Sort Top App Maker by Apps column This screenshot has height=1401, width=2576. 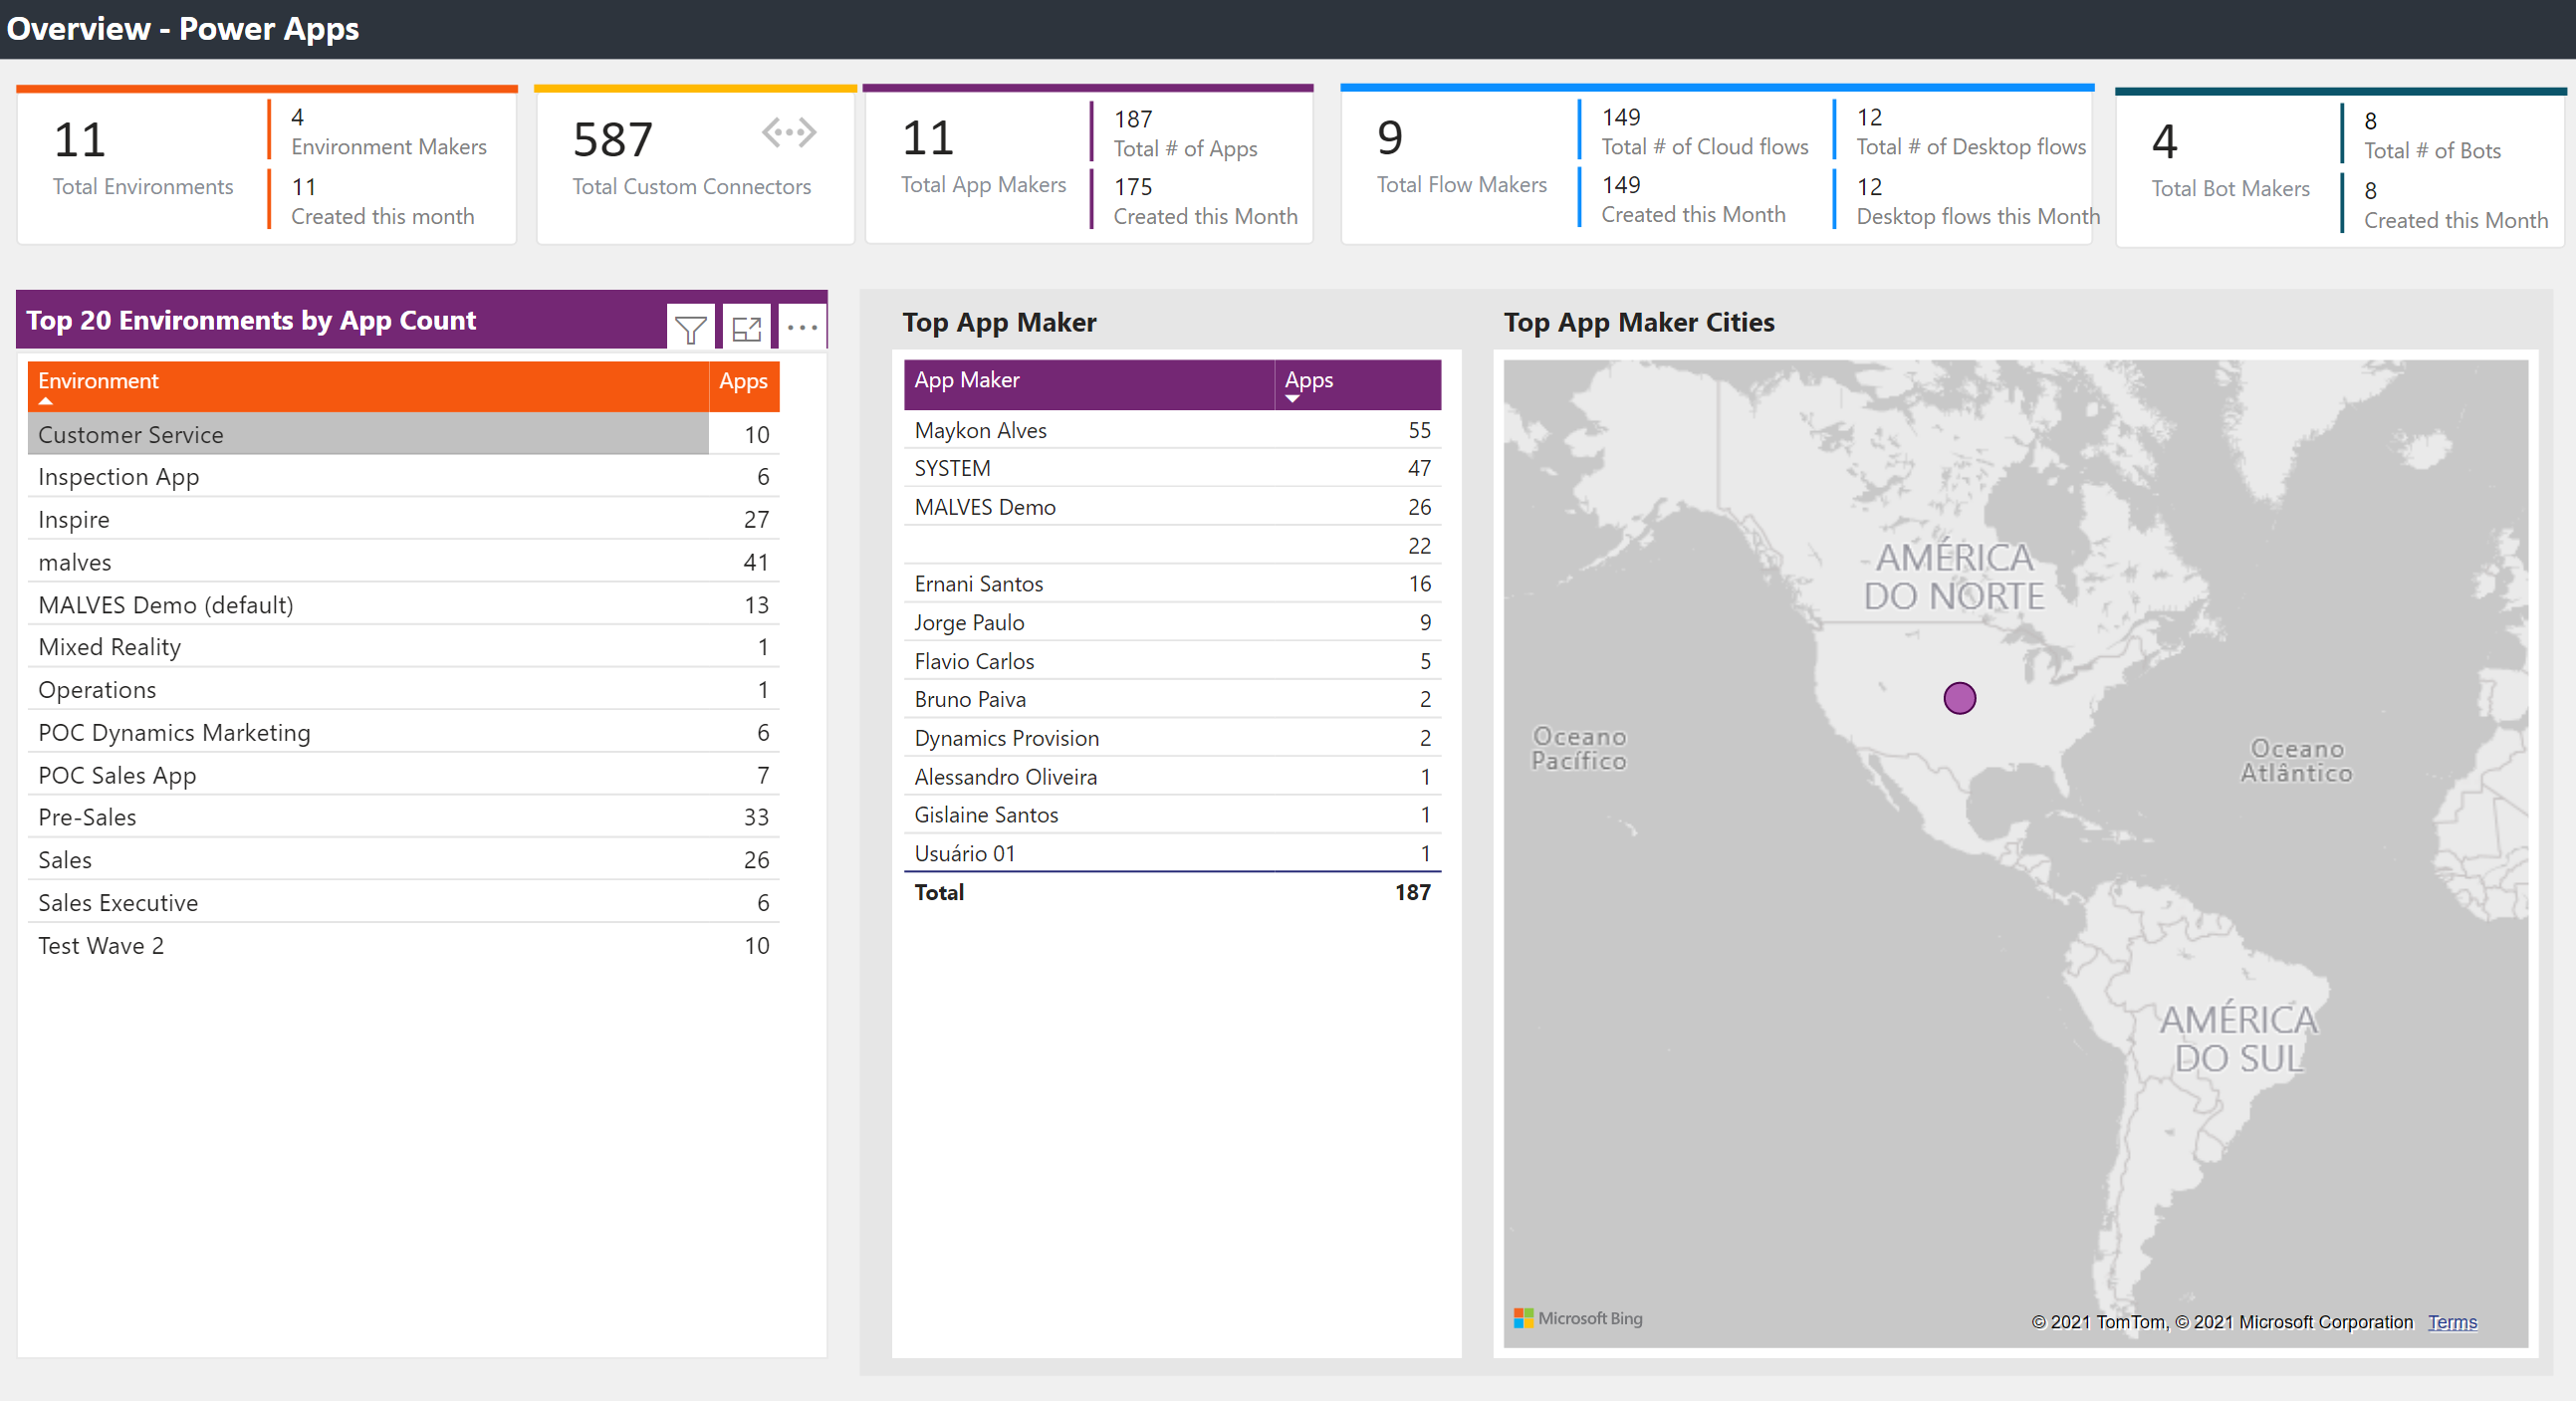tap(1308, 380)
